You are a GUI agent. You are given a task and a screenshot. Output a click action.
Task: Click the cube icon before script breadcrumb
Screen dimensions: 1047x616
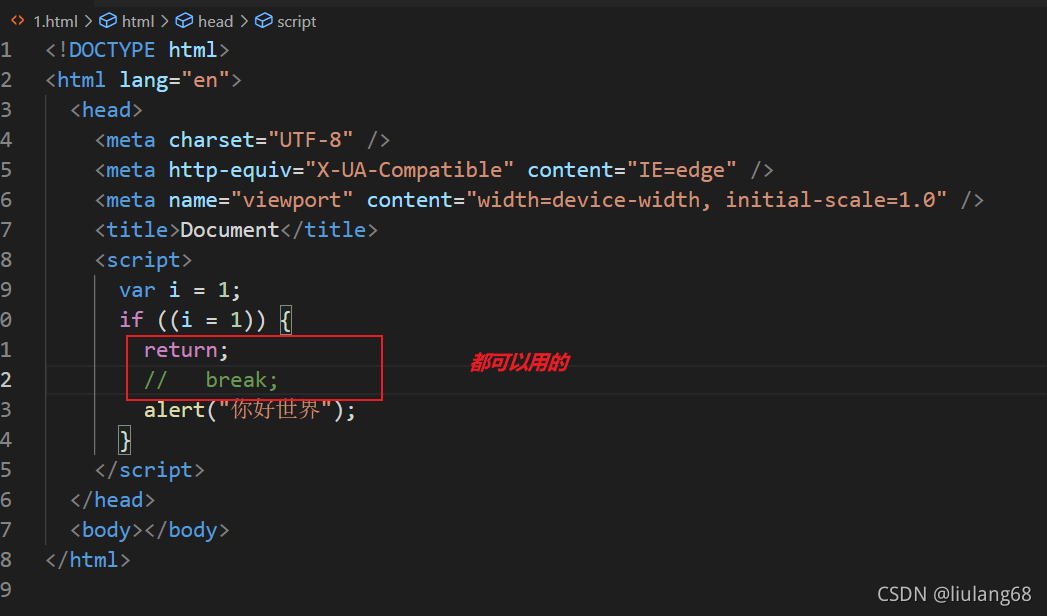(x=264, y=21)
